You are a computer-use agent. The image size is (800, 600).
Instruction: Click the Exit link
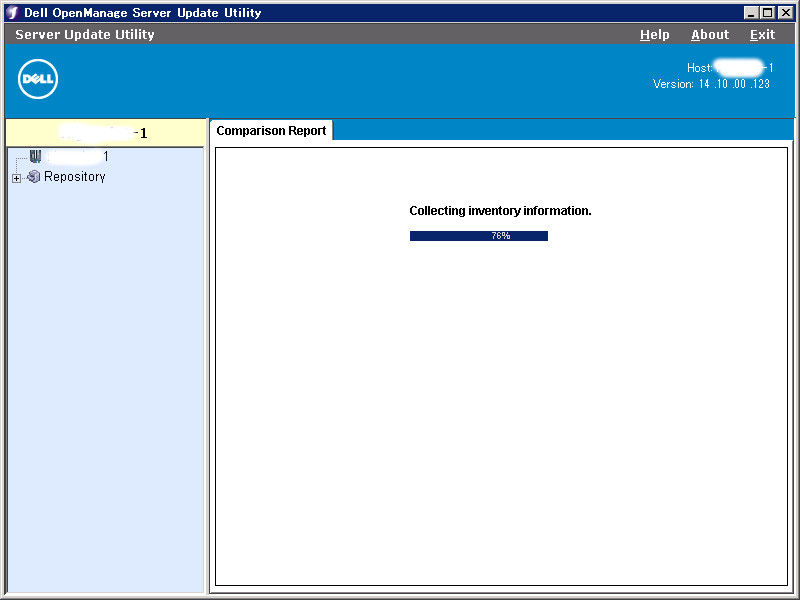(762, 35)
